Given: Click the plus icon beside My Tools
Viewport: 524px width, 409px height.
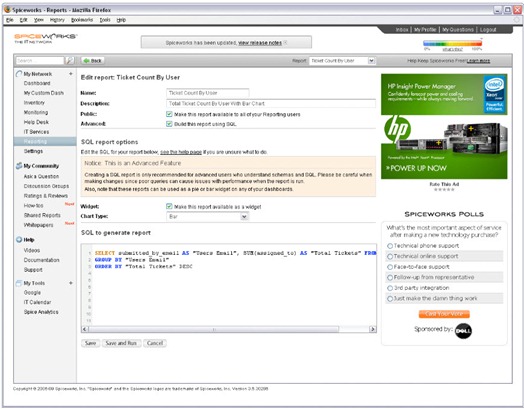Looking at the screenshot, I should [71, 283].
